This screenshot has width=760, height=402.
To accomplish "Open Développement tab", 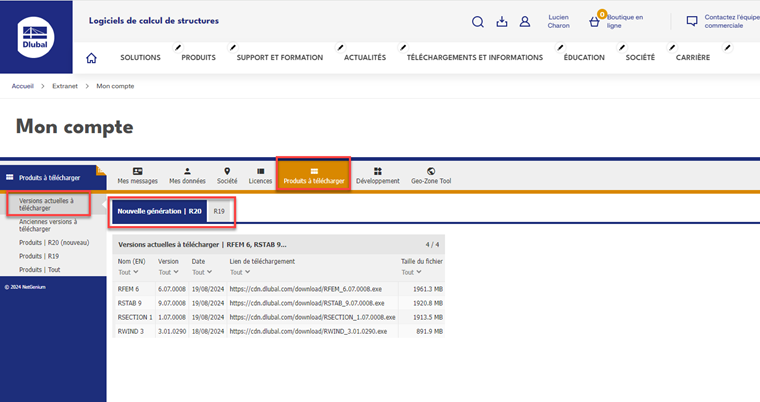I will point(378,176).
